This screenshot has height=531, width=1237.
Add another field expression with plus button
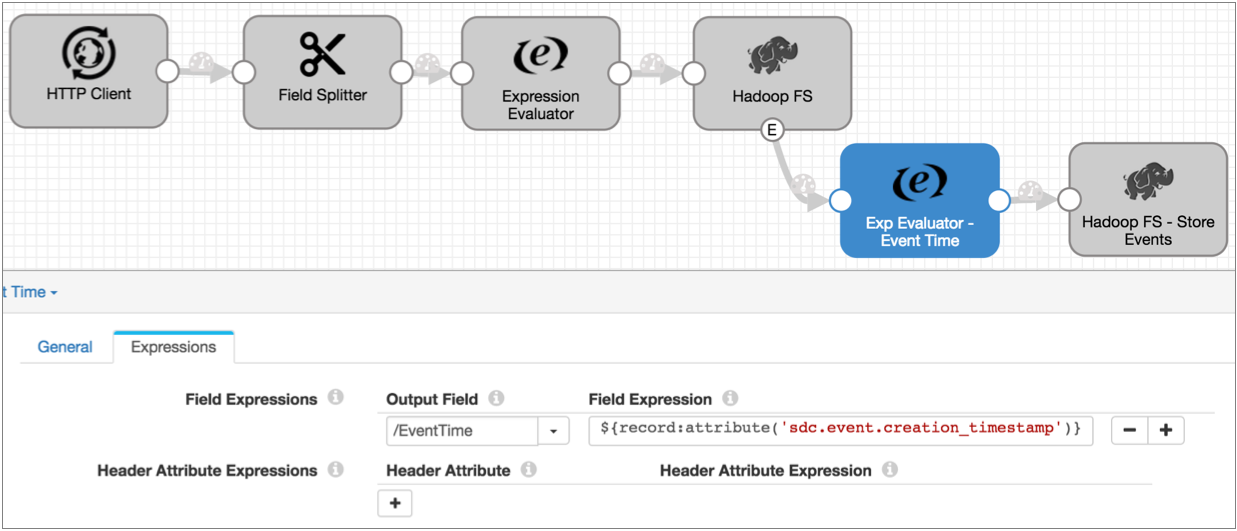[1166, 431]
